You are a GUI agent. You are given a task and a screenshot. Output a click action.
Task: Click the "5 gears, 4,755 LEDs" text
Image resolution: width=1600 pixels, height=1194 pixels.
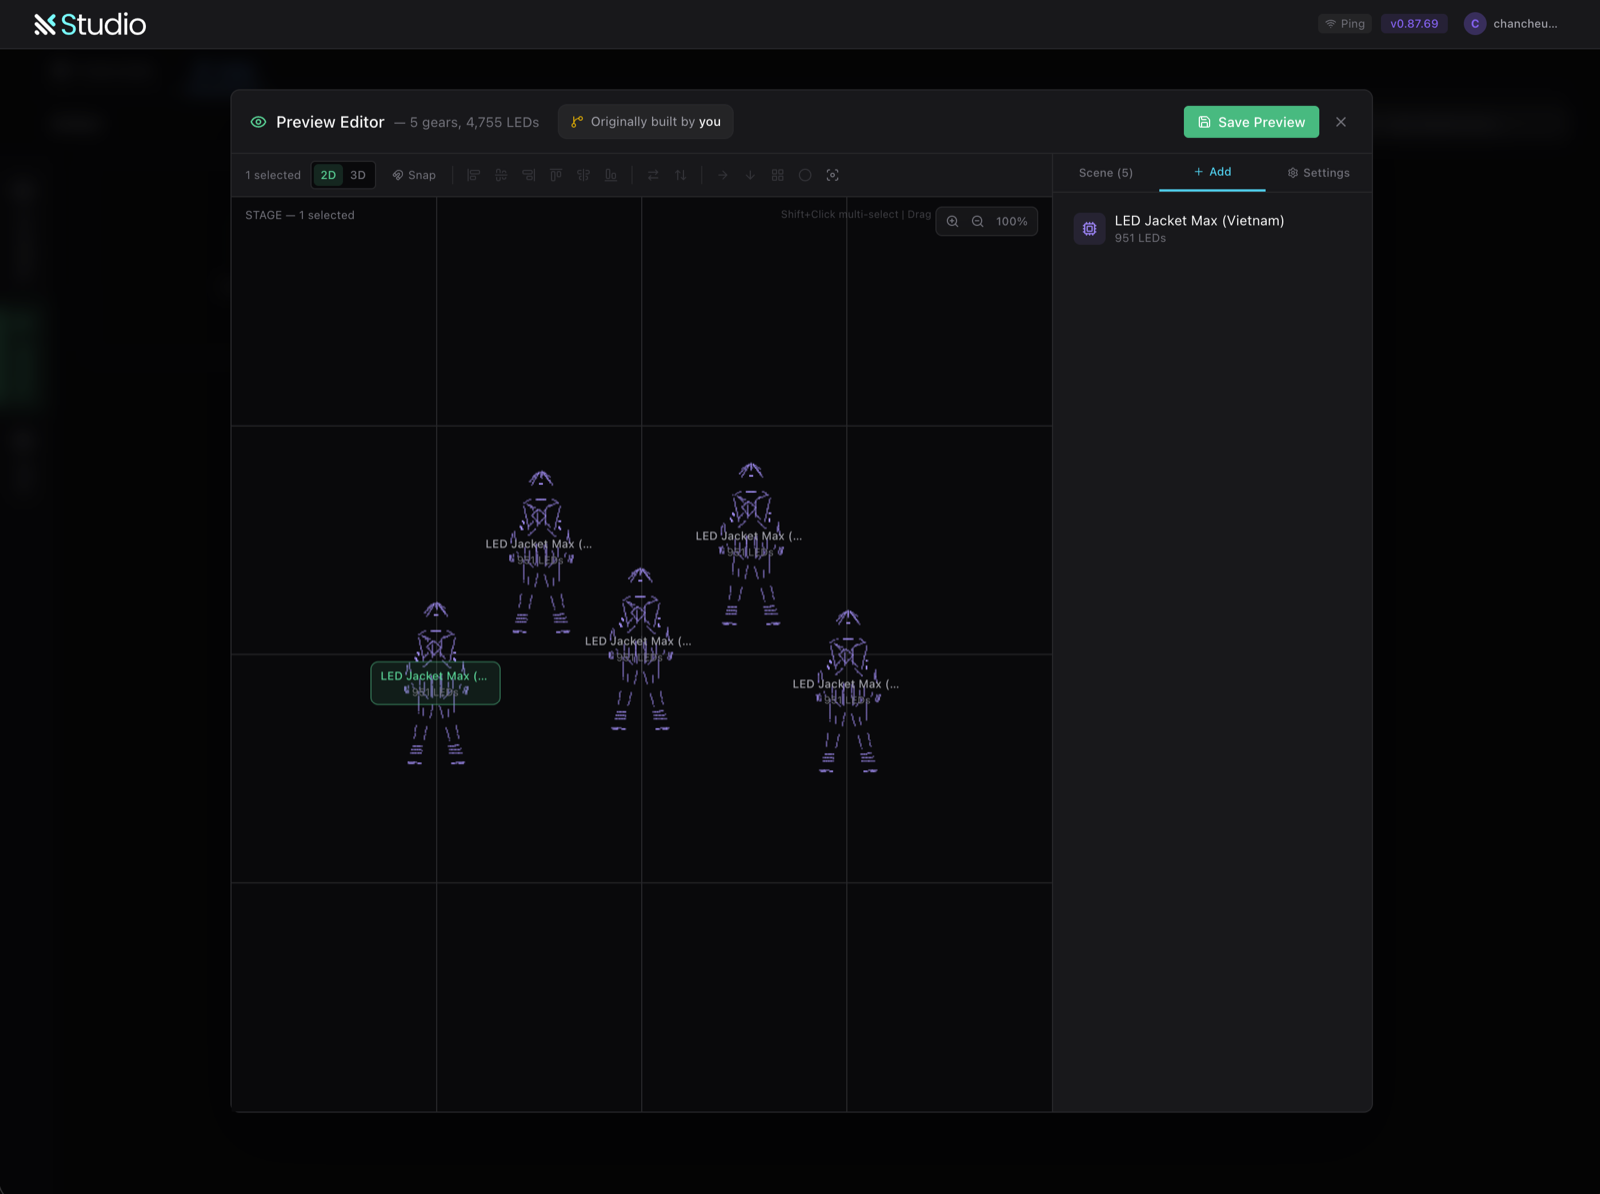[x=474, y=122]
